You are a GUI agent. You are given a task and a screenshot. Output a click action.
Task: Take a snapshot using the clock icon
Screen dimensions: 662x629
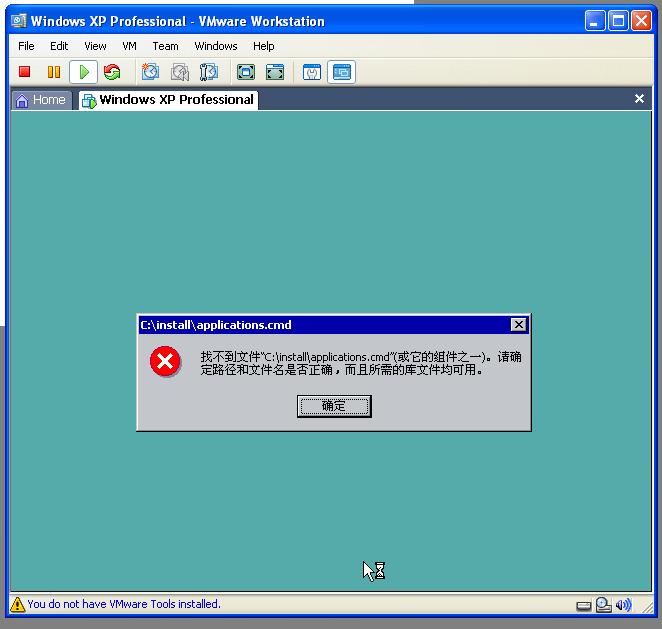(150, 72)
